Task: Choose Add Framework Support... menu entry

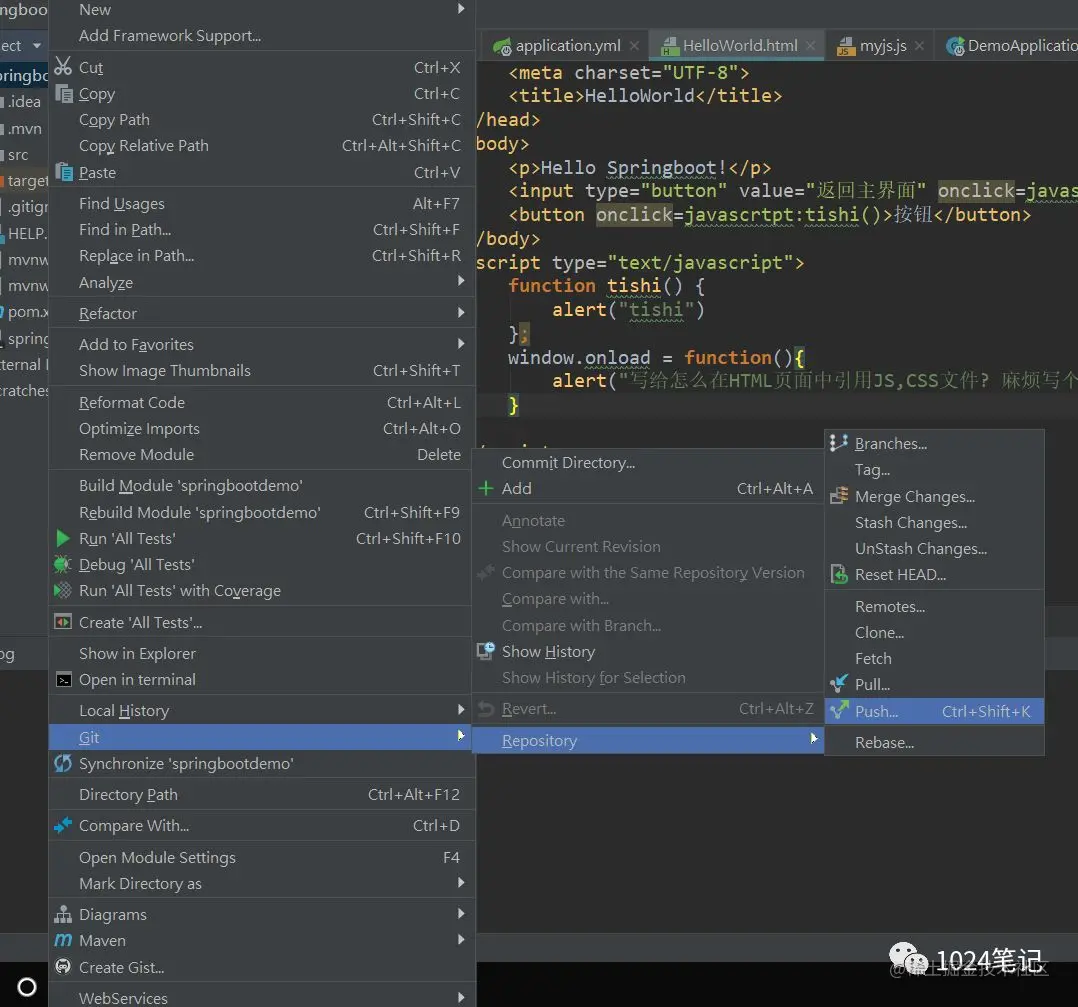Action: click(x=262, y=36)
